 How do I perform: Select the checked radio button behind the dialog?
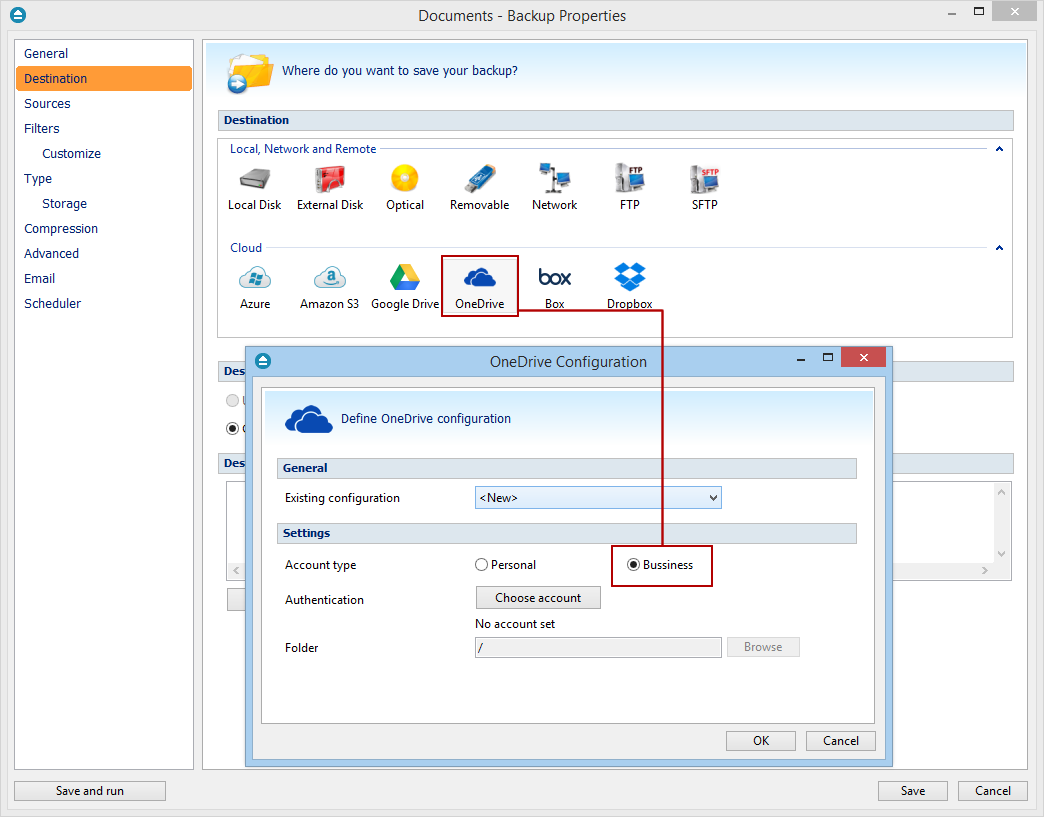[x=232, y=428]
